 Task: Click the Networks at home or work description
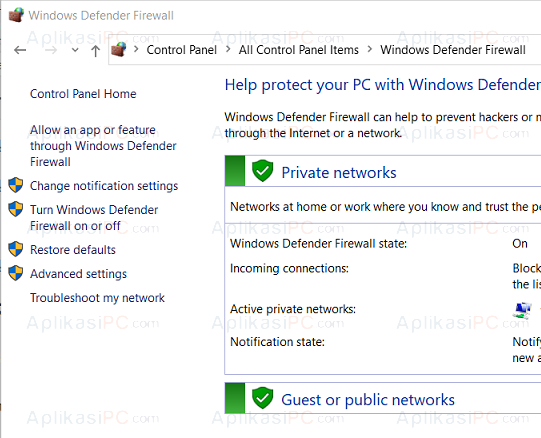[x=385, y=207]
